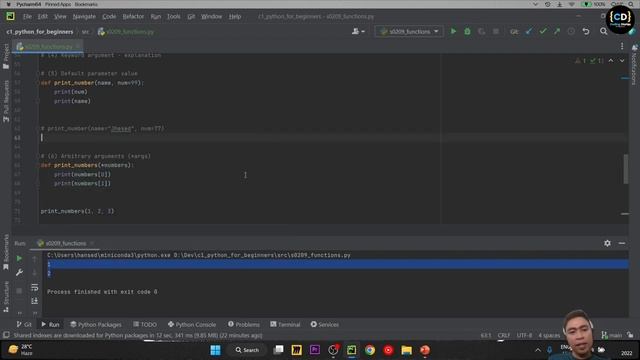Click c1_python_for_beginners breadcrumb

[x=40, y=31]
